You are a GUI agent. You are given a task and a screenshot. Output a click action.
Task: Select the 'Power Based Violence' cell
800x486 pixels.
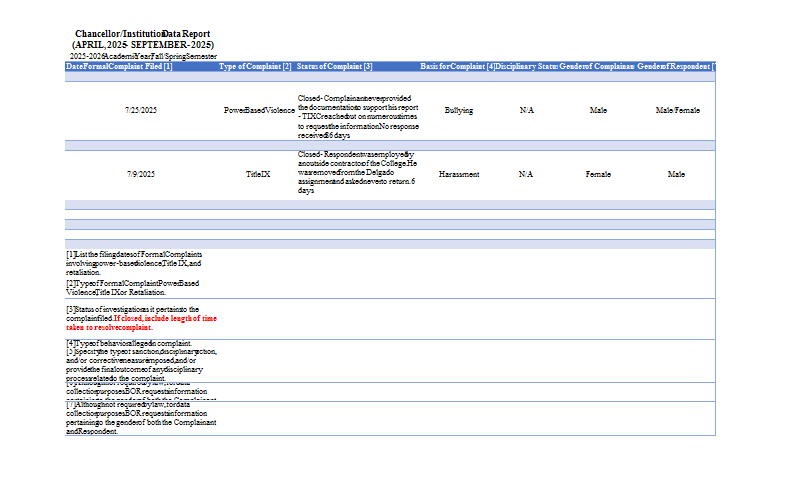pyautogui.click(x=258, y=110)
